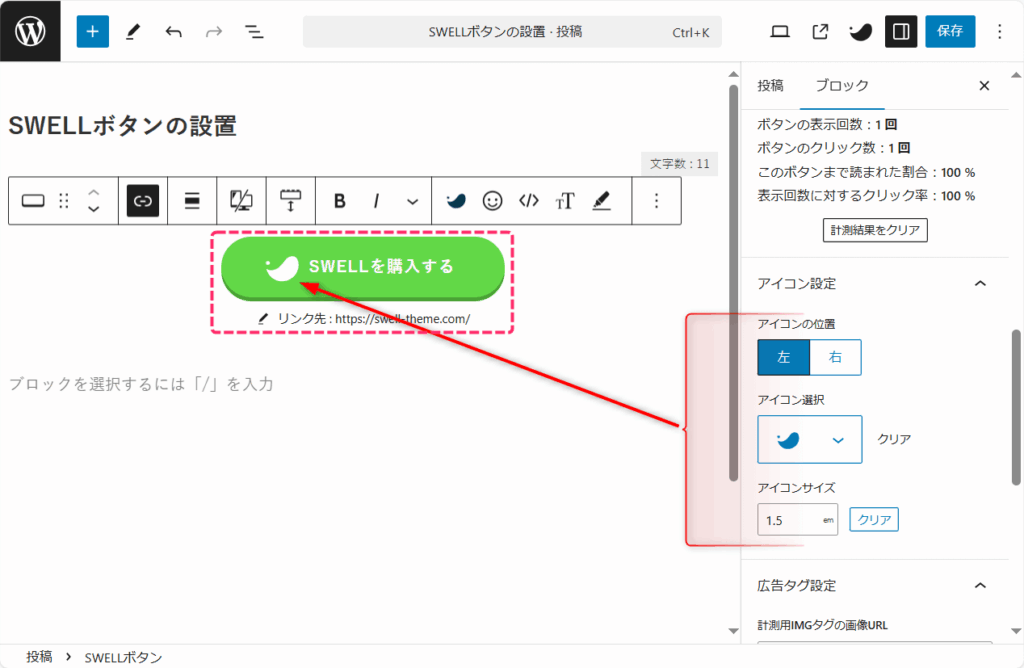Click the アイコンサイズ input field
This screenshot has width=1024, height=668.
pos(790,520)
